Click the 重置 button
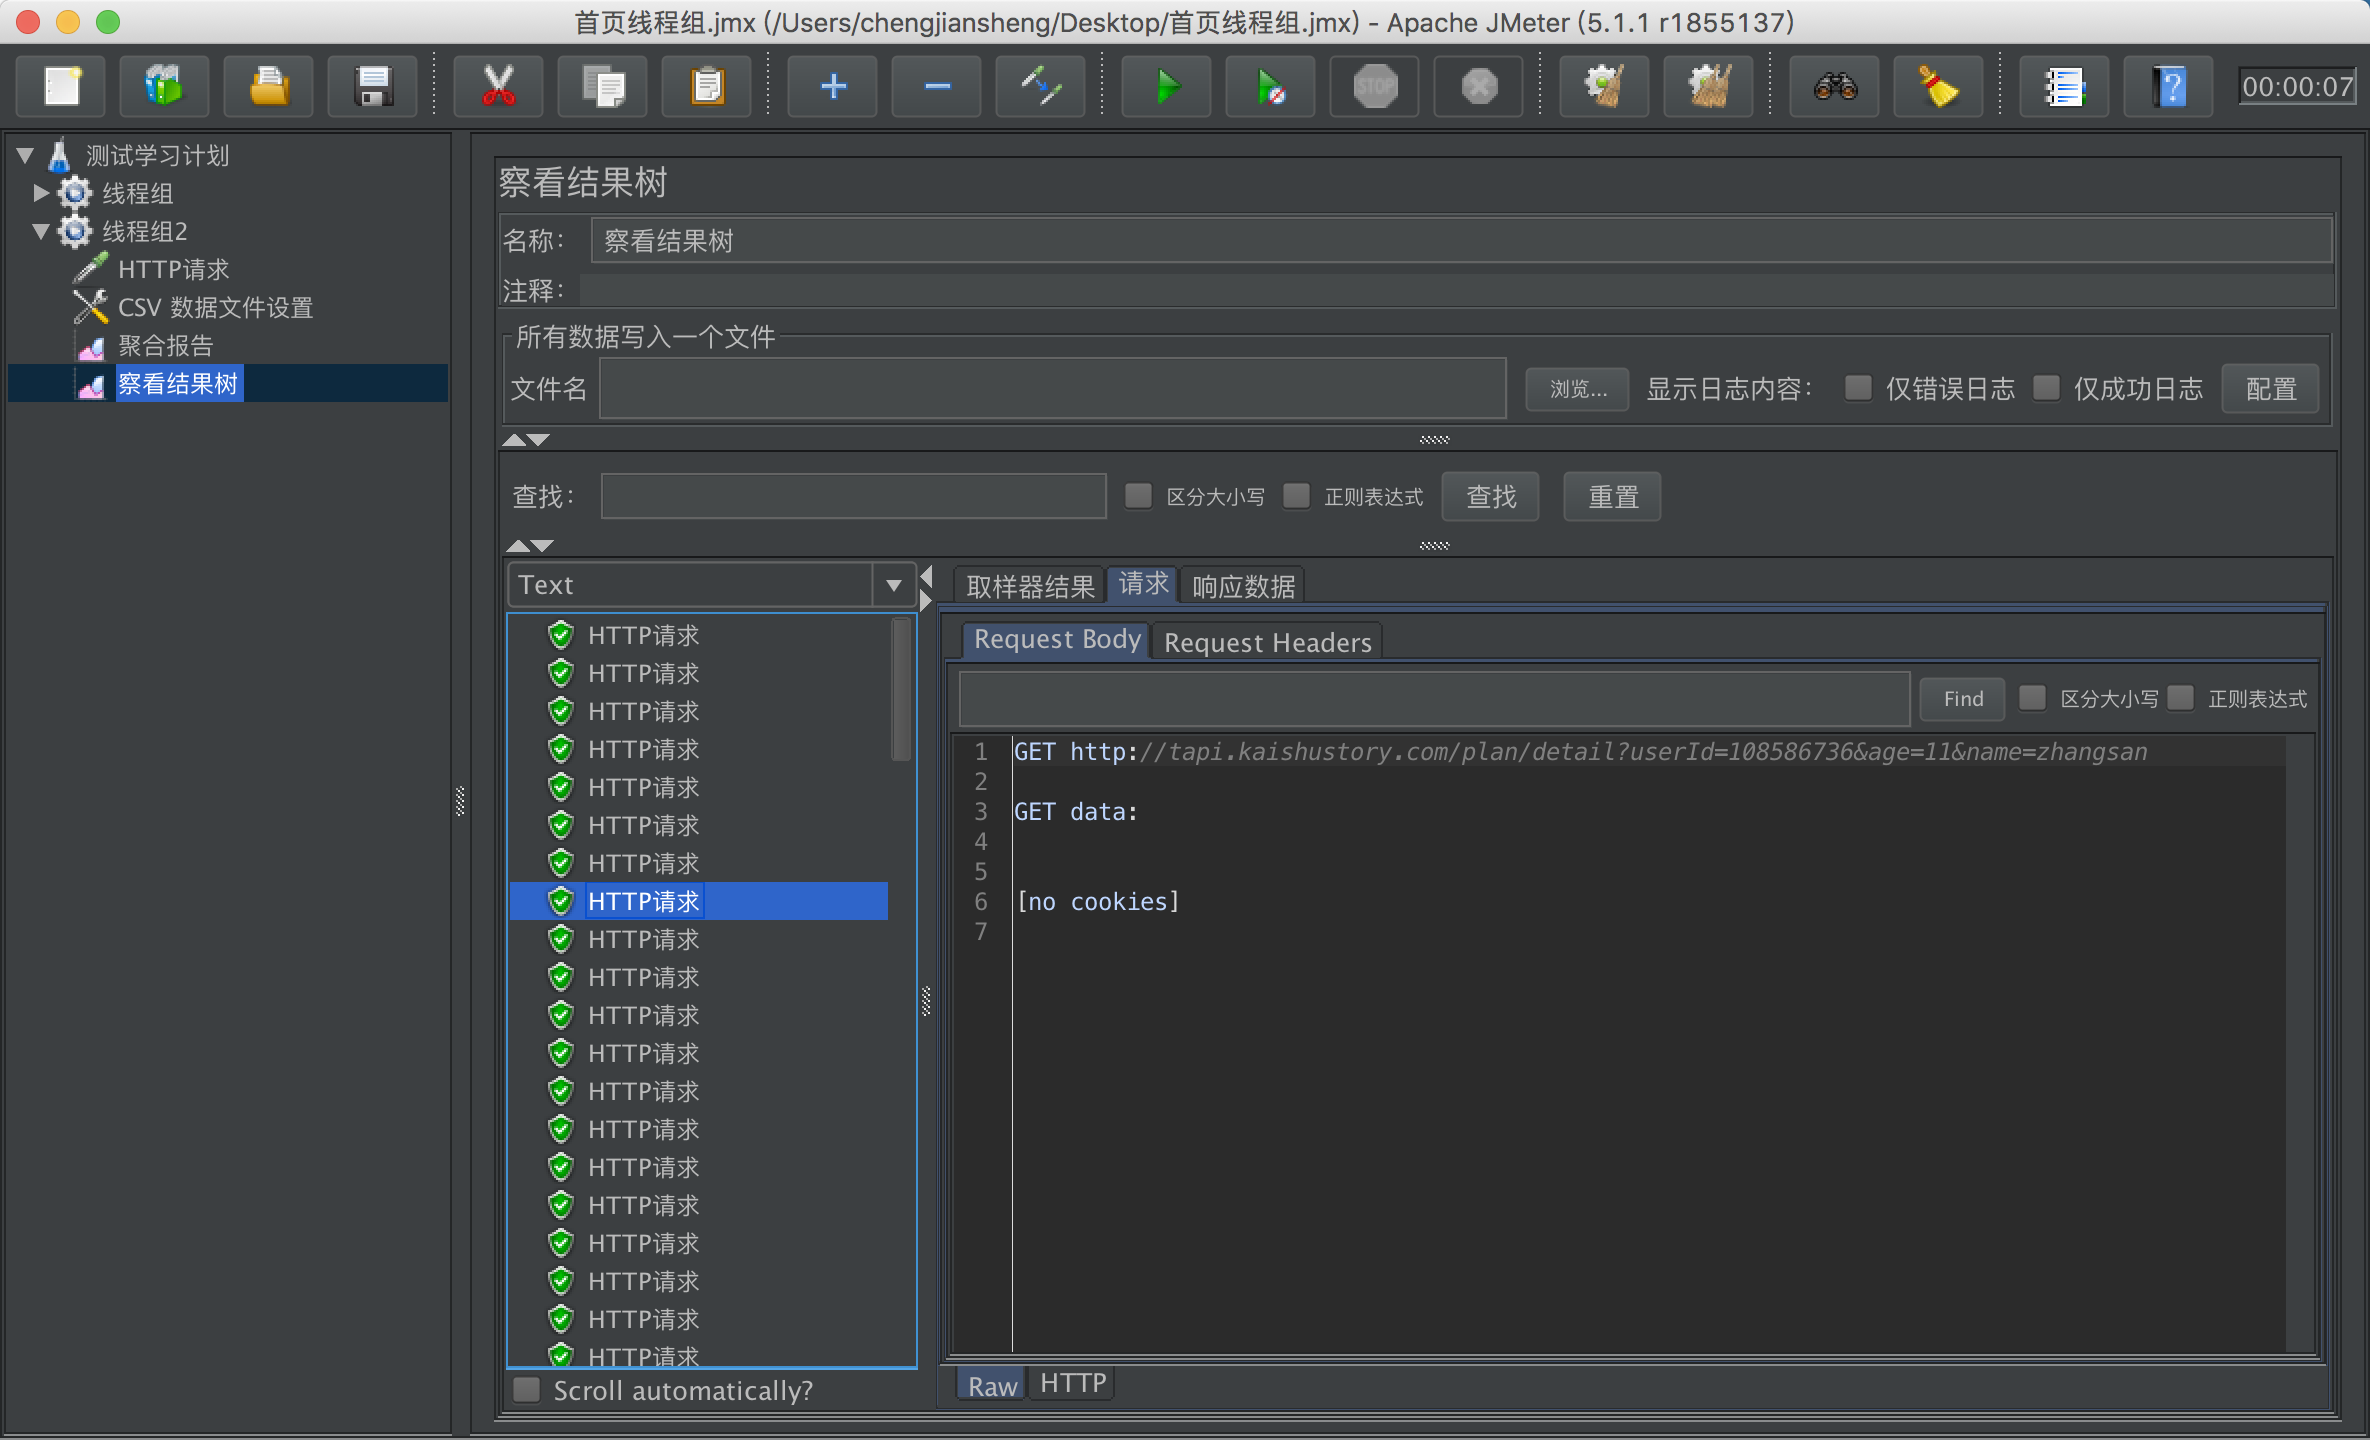This screenshot has height=1440, width=2370. pyautogui.click(x=1612, y=497)
